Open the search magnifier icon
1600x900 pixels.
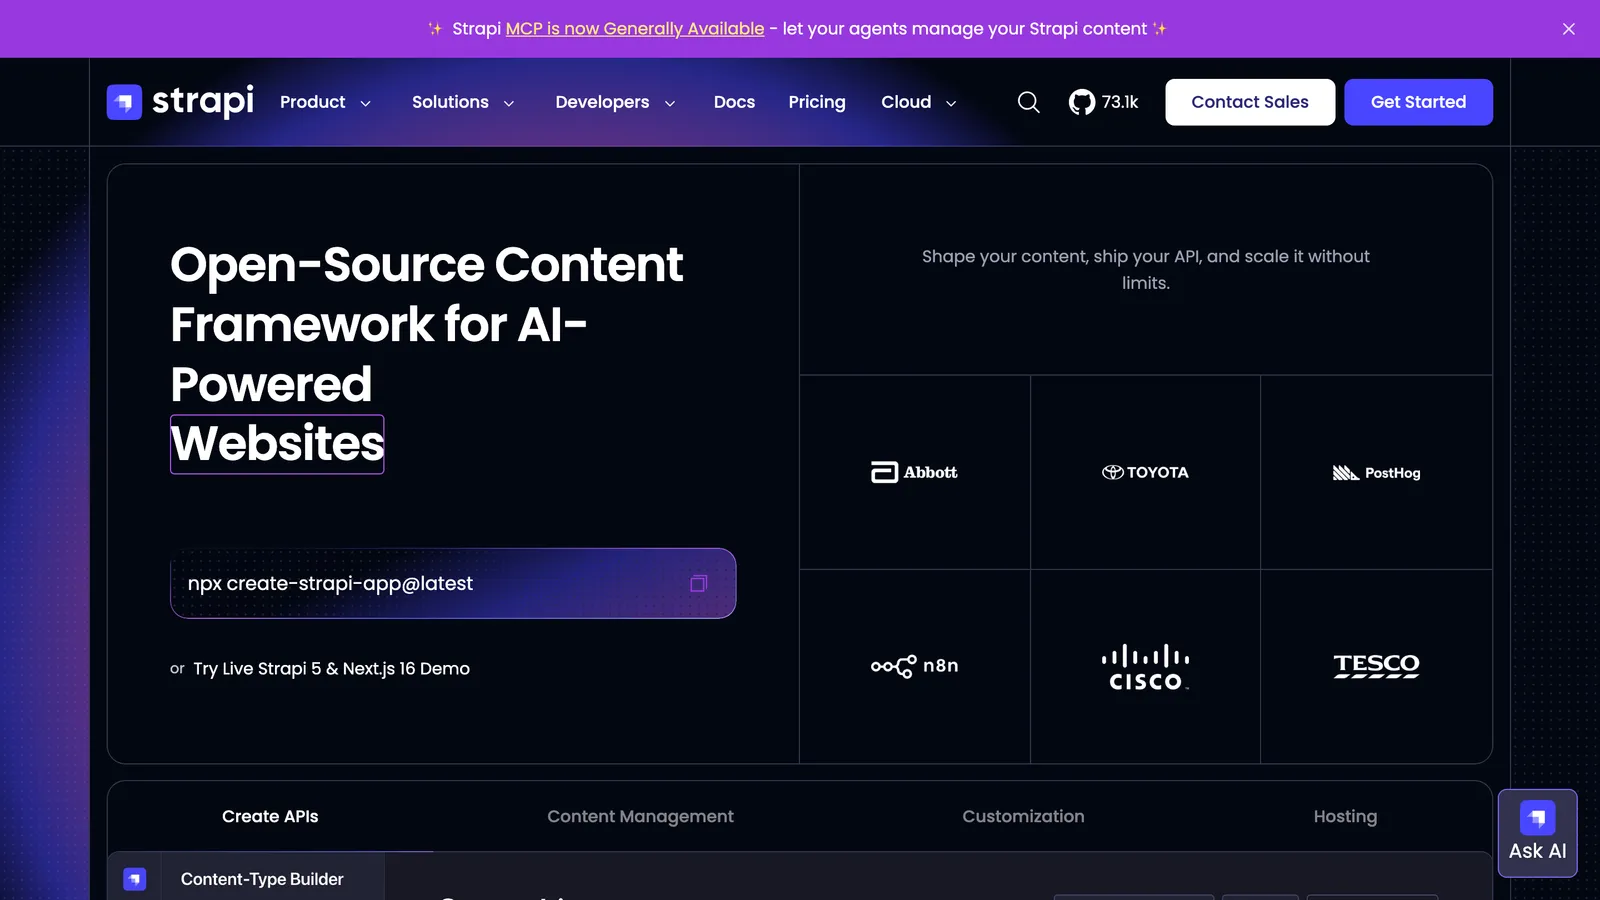[x=1028, y=102]
